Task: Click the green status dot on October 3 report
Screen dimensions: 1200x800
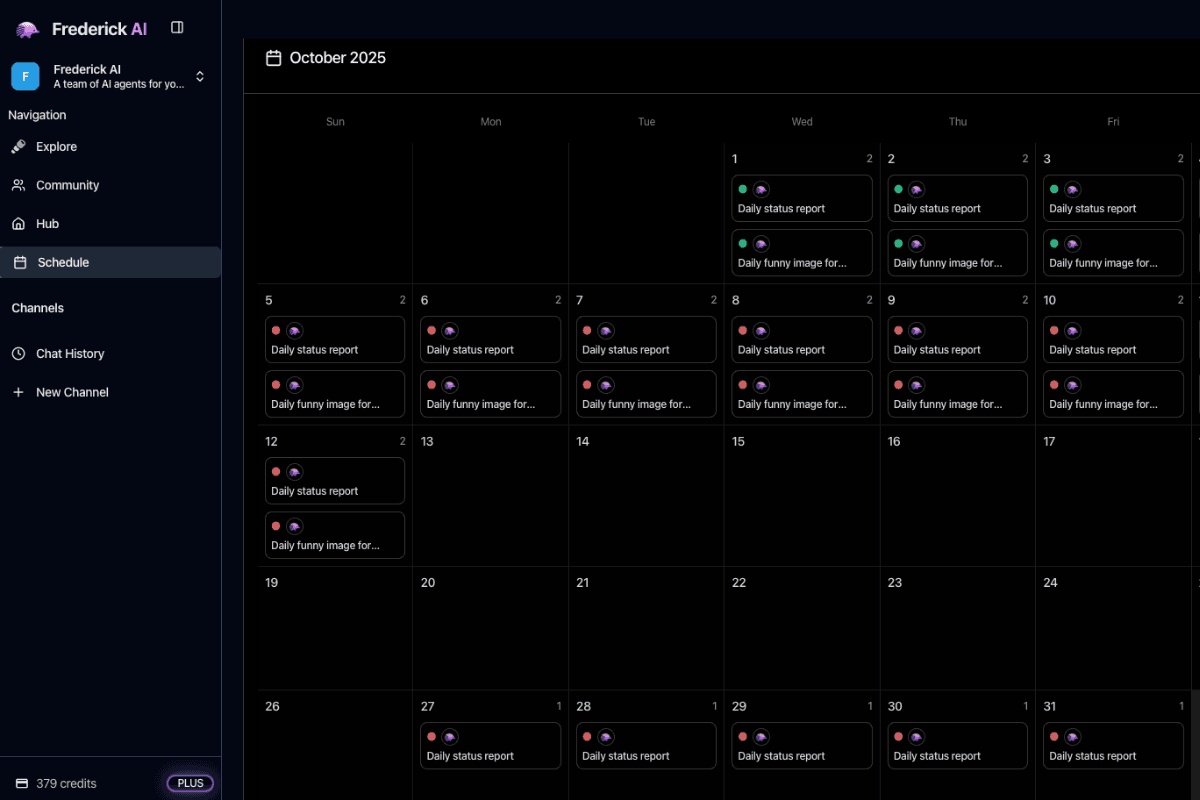Action: coord(1054,189)
